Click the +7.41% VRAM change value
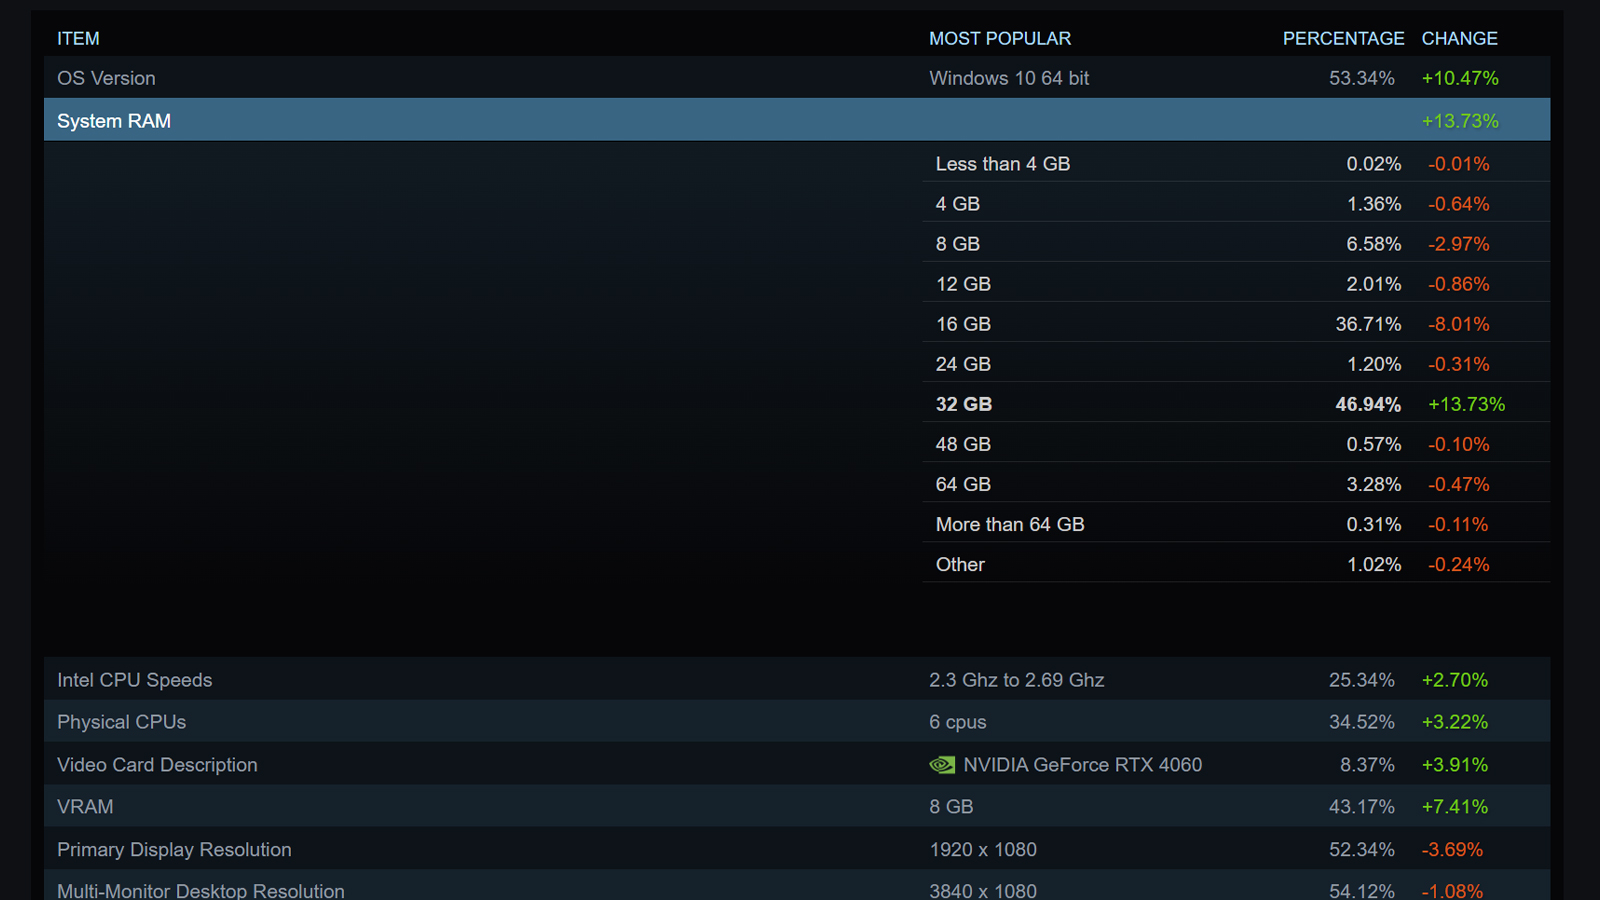Image resolution: width=1600 pixels, height=900 pixels. point(1455,807)
